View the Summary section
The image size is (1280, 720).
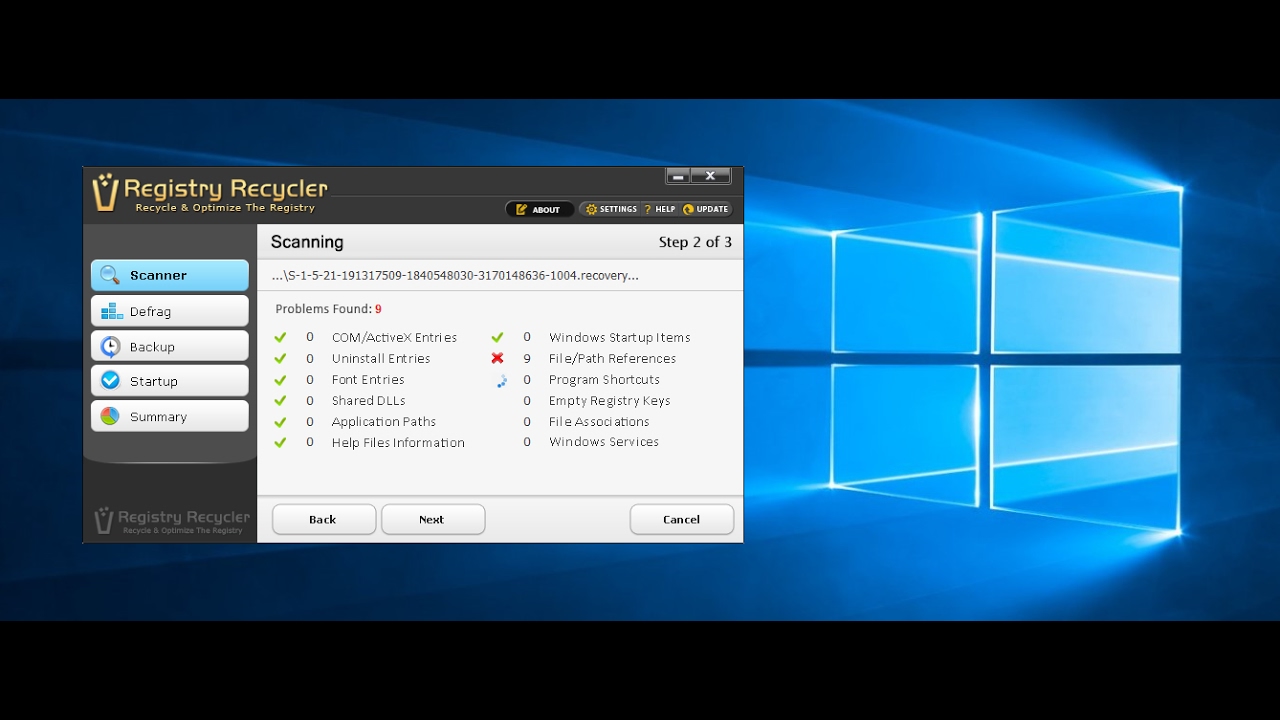170,416
